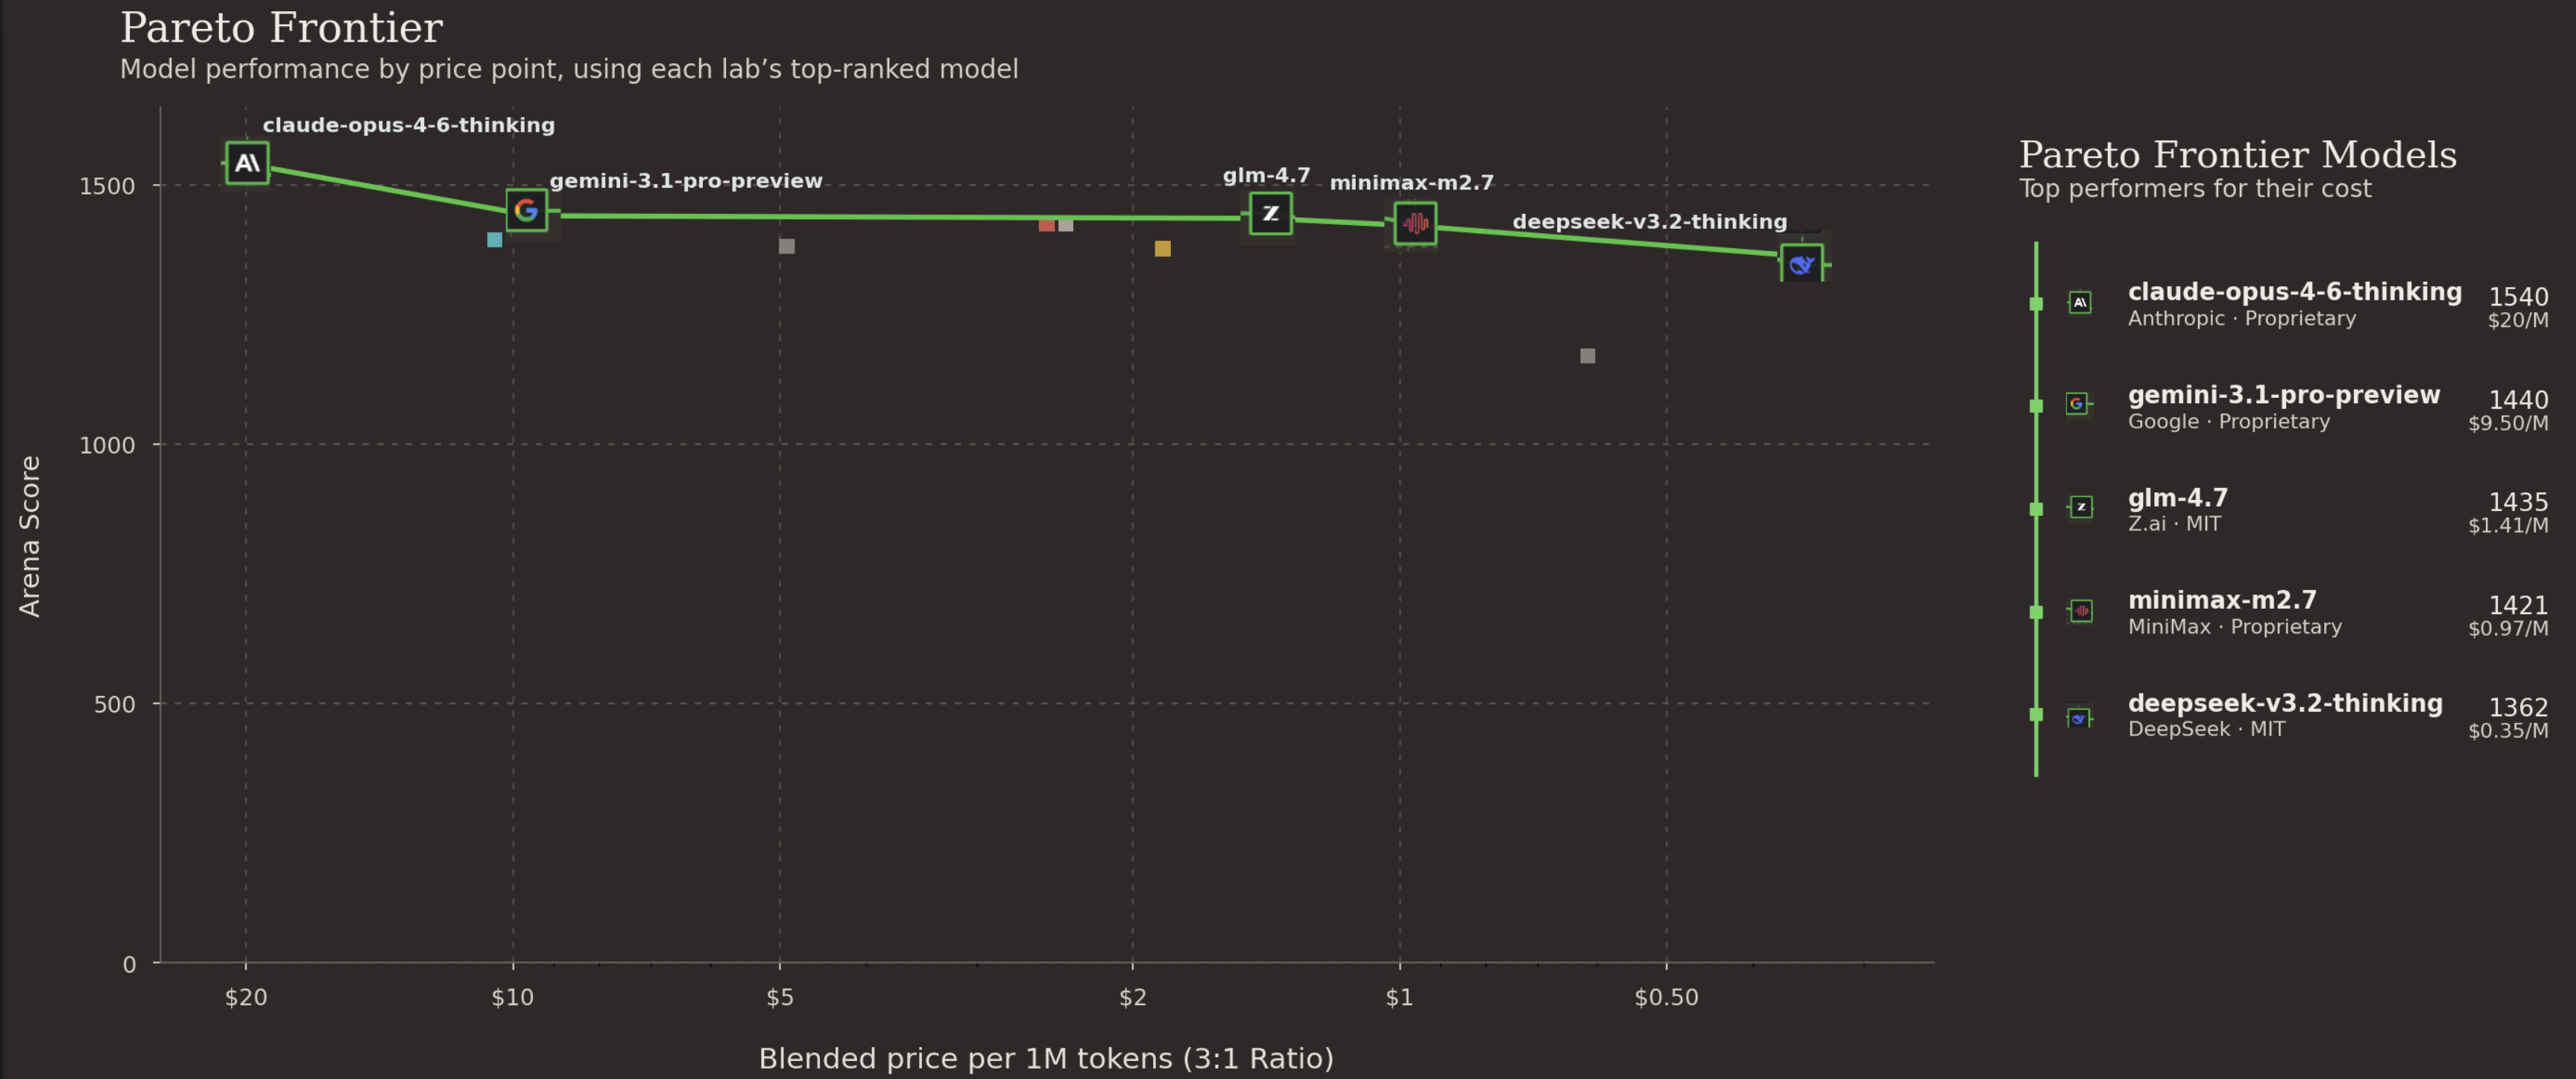Click the Google icon in the models list
This screenshot has width=2576, height=1079.
click(2077, 404)
